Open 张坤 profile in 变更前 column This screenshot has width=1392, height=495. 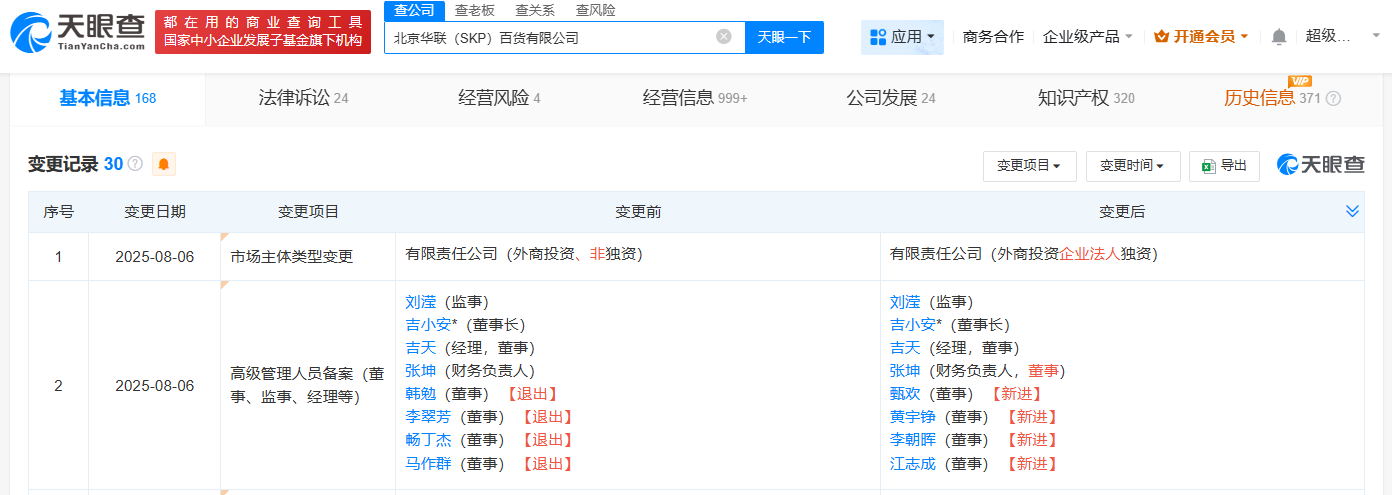pos(421,371)
